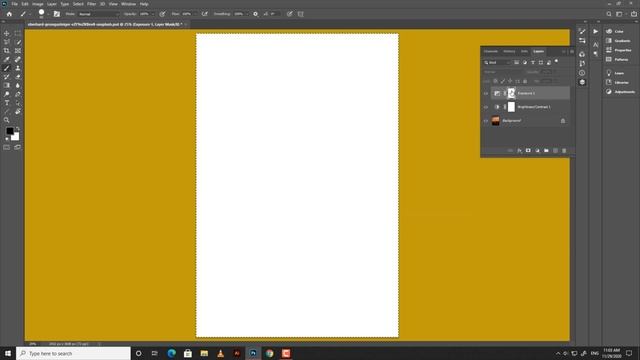Click the Exposure 1 layer mask thumbnail
Viewport: 640px width, 360px height.
pyautogui.click(x=511, y=93)
